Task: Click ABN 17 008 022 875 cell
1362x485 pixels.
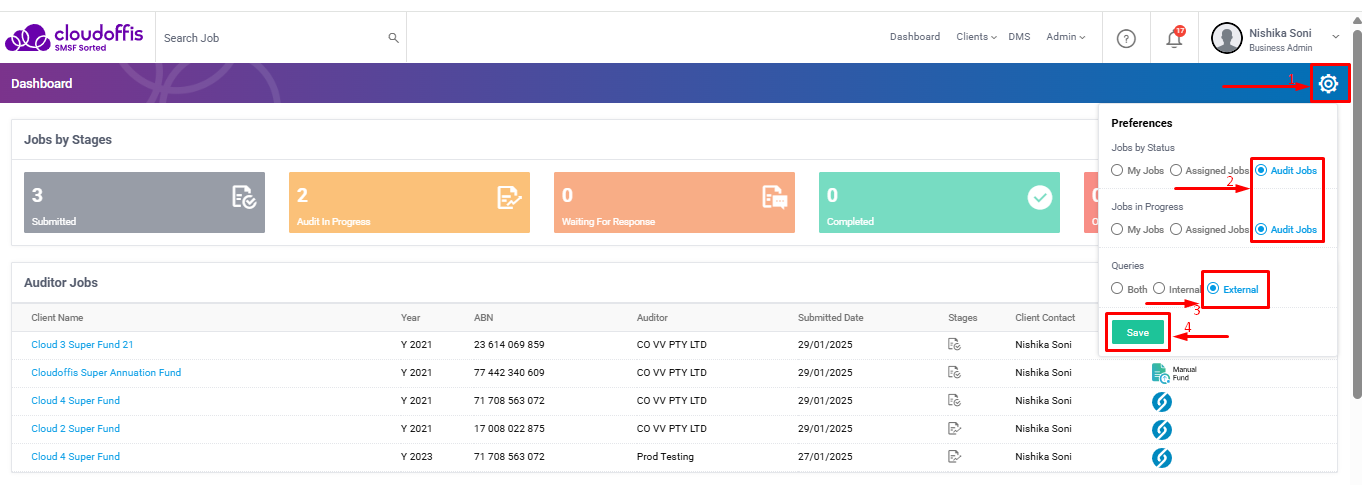Action: 509,429
